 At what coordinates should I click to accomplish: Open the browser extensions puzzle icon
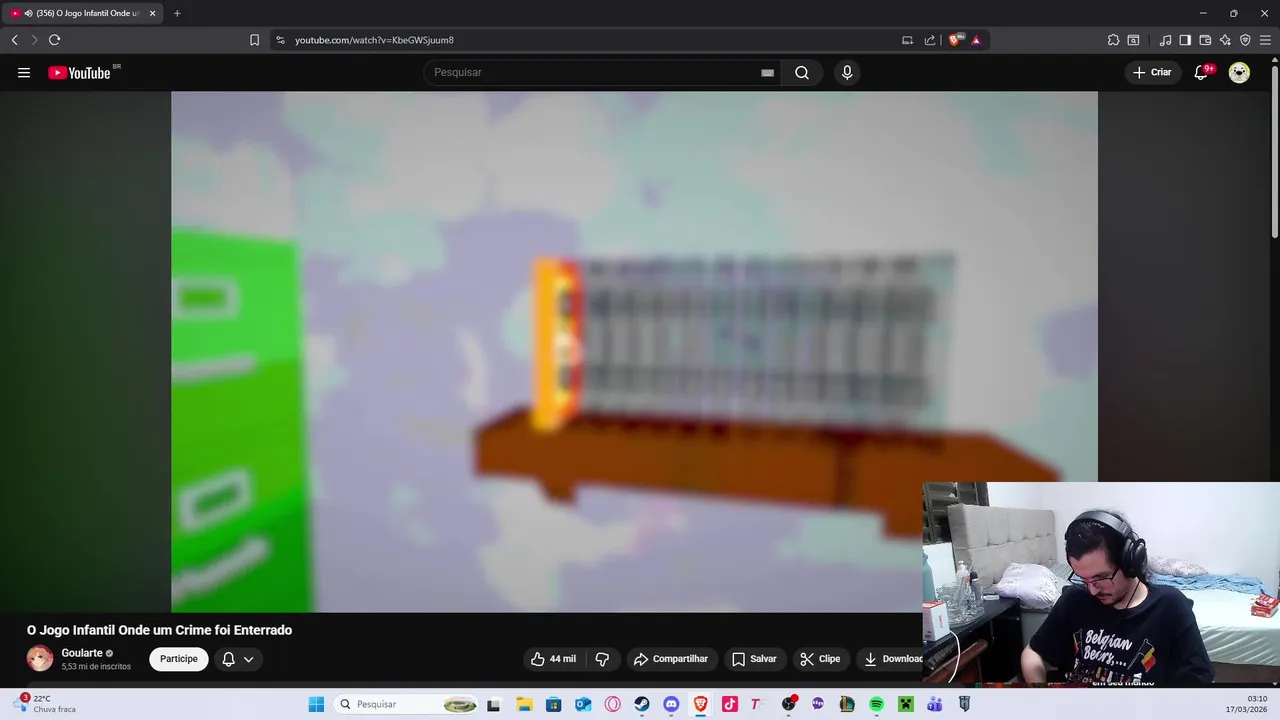[x=1113, y=40]
